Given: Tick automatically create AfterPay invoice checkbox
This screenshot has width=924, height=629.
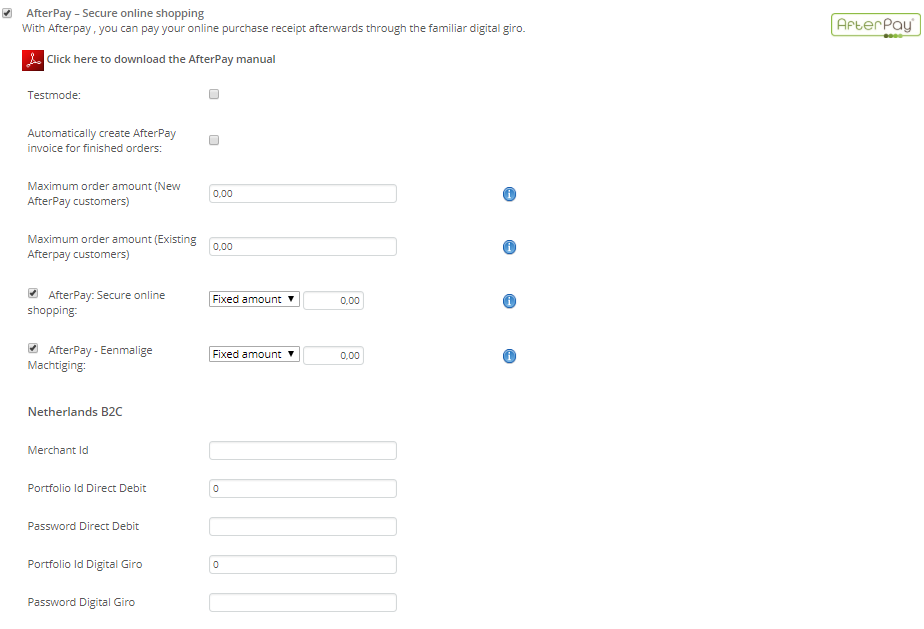Looking at the screenshot, I should coord(214,140).
